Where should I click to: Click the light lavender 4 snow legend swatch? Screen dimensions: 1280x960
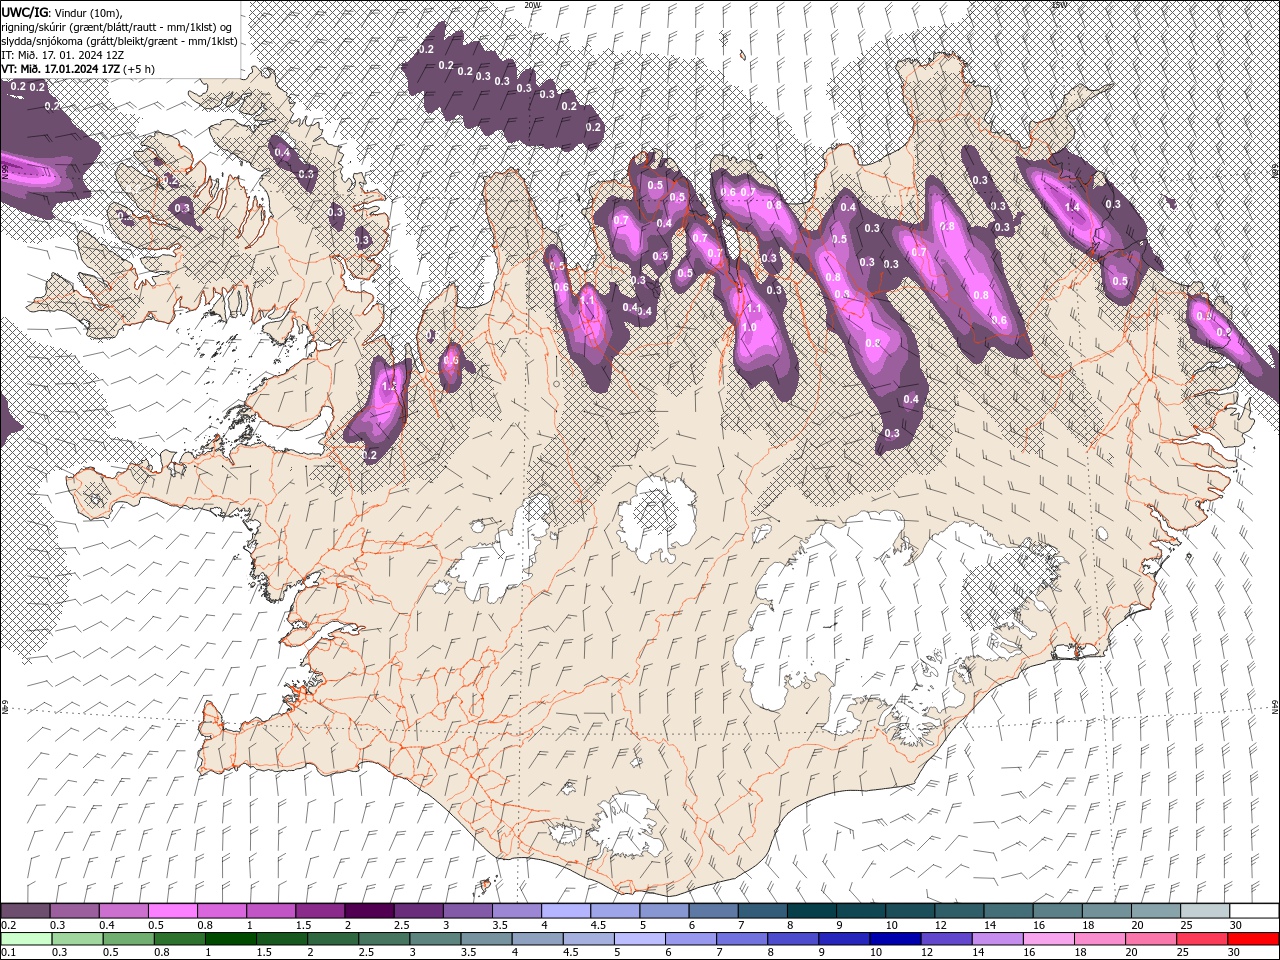[x=565, y=911]
